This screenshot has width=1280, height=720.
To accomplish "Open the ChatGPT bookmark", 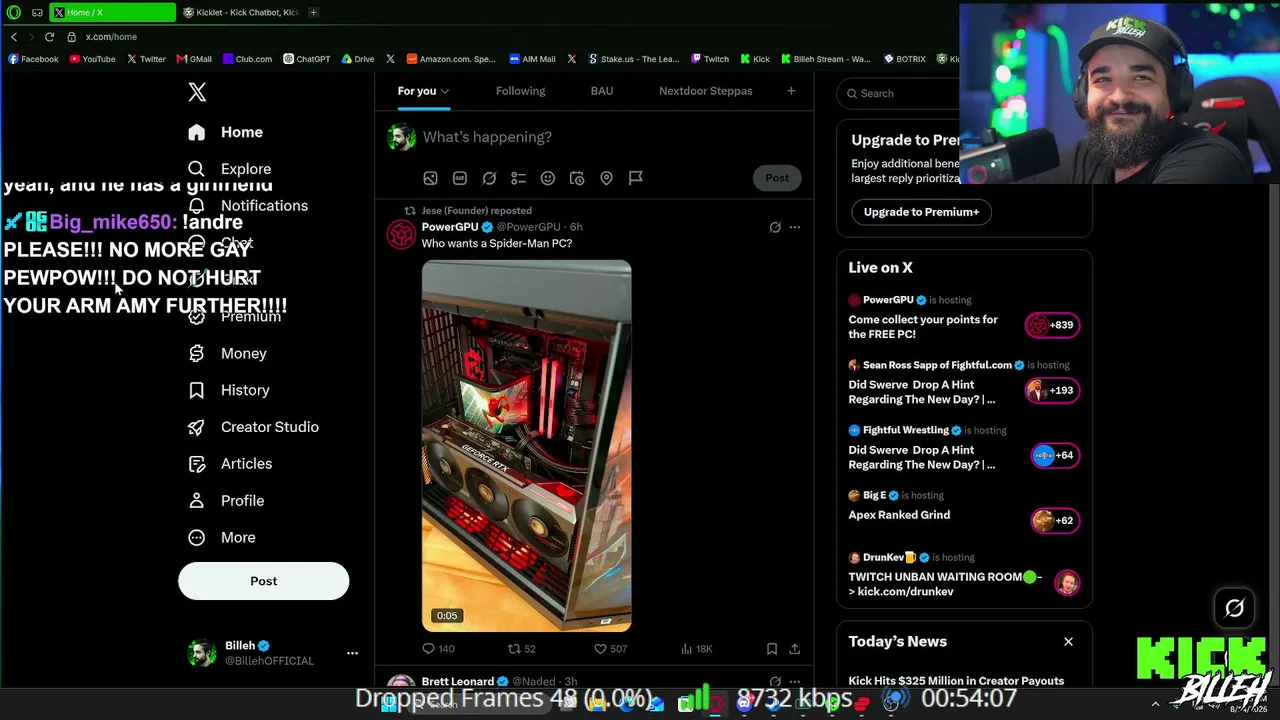I will (306, 59).
